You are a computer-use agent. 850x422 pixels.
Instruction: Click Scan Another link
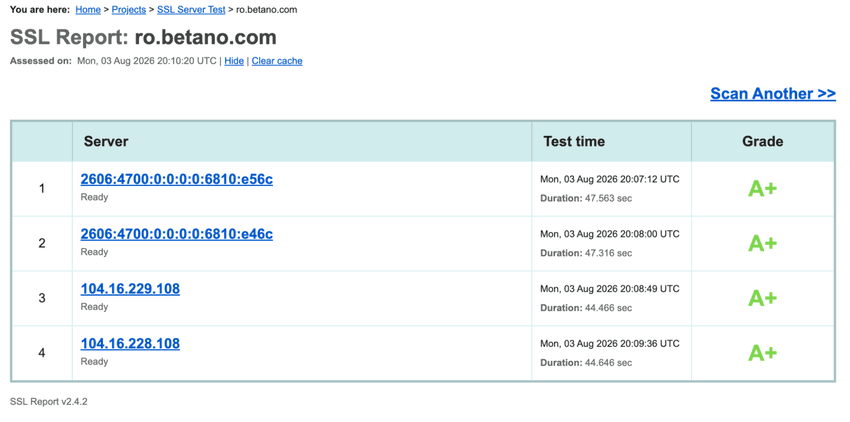coord(773,93)
